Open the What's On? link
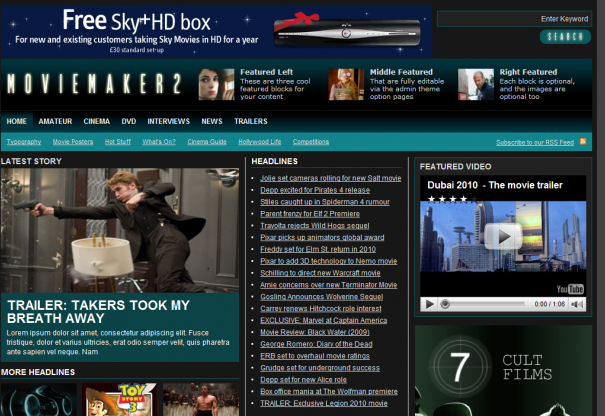The width and height of the screenshot is (605, 416). [159, 142]
